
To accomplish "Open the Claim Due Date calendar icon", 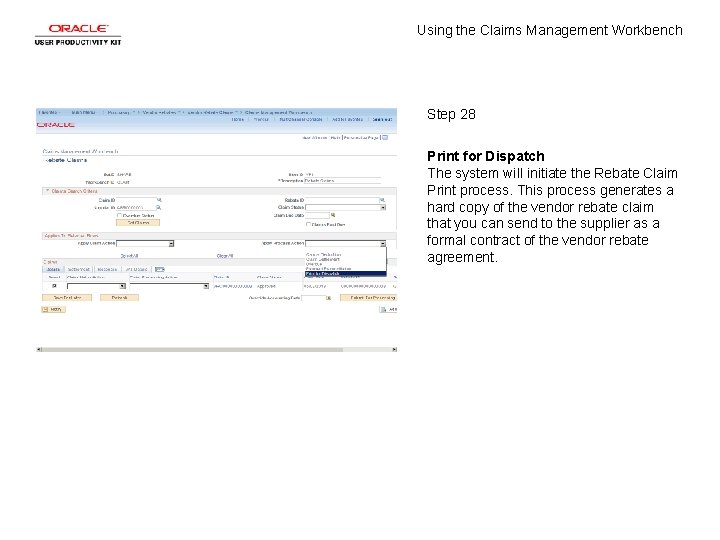I will point(333,215).
